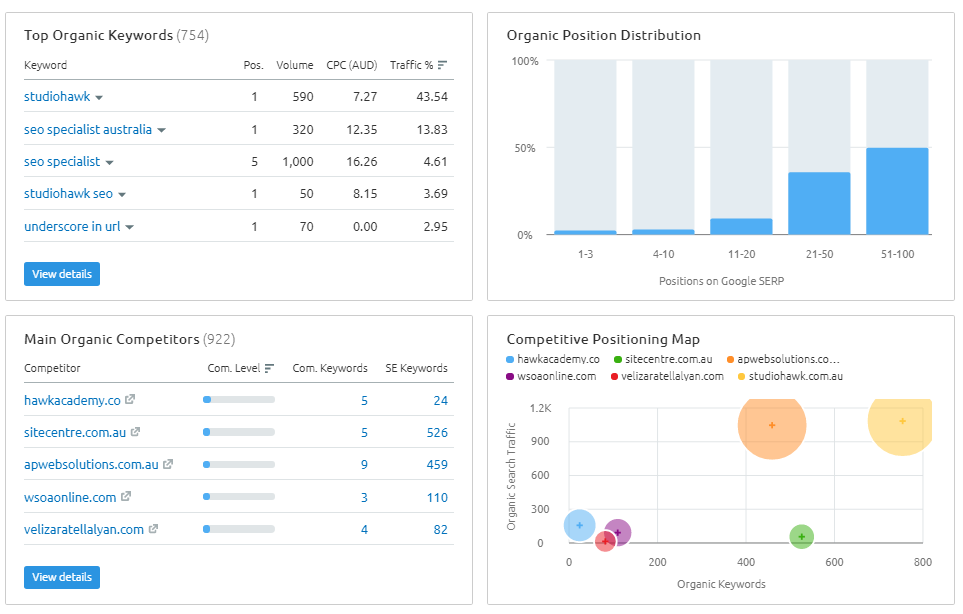The image size is (963, 614).
Task: Open the studiohawk seo keyword link
Action: pos(68,194)
